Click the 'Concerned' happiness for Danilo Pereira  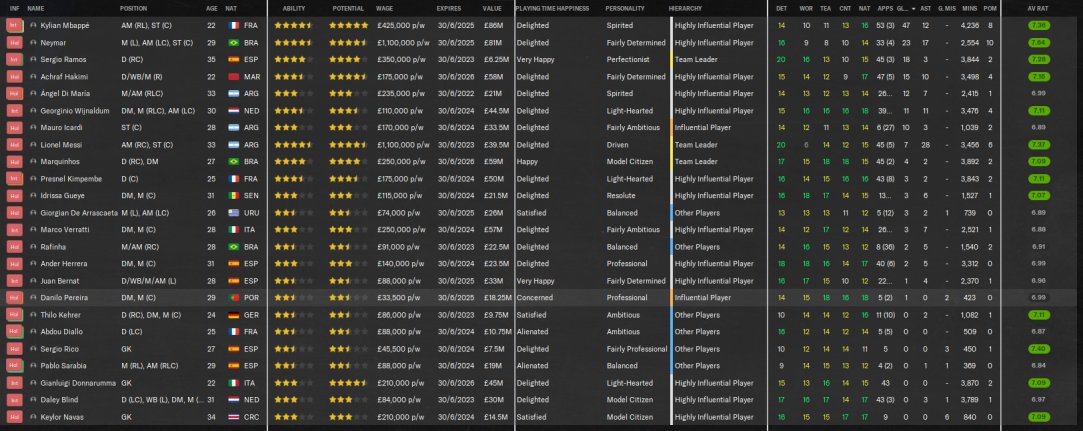click(535, 298)
